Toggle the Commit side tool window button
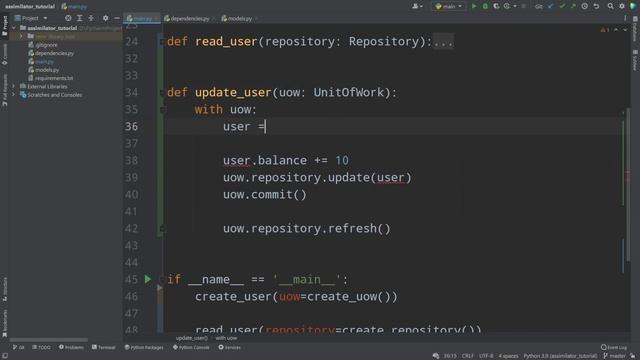This screenshot has width=640, height=360. pos(4,54)
